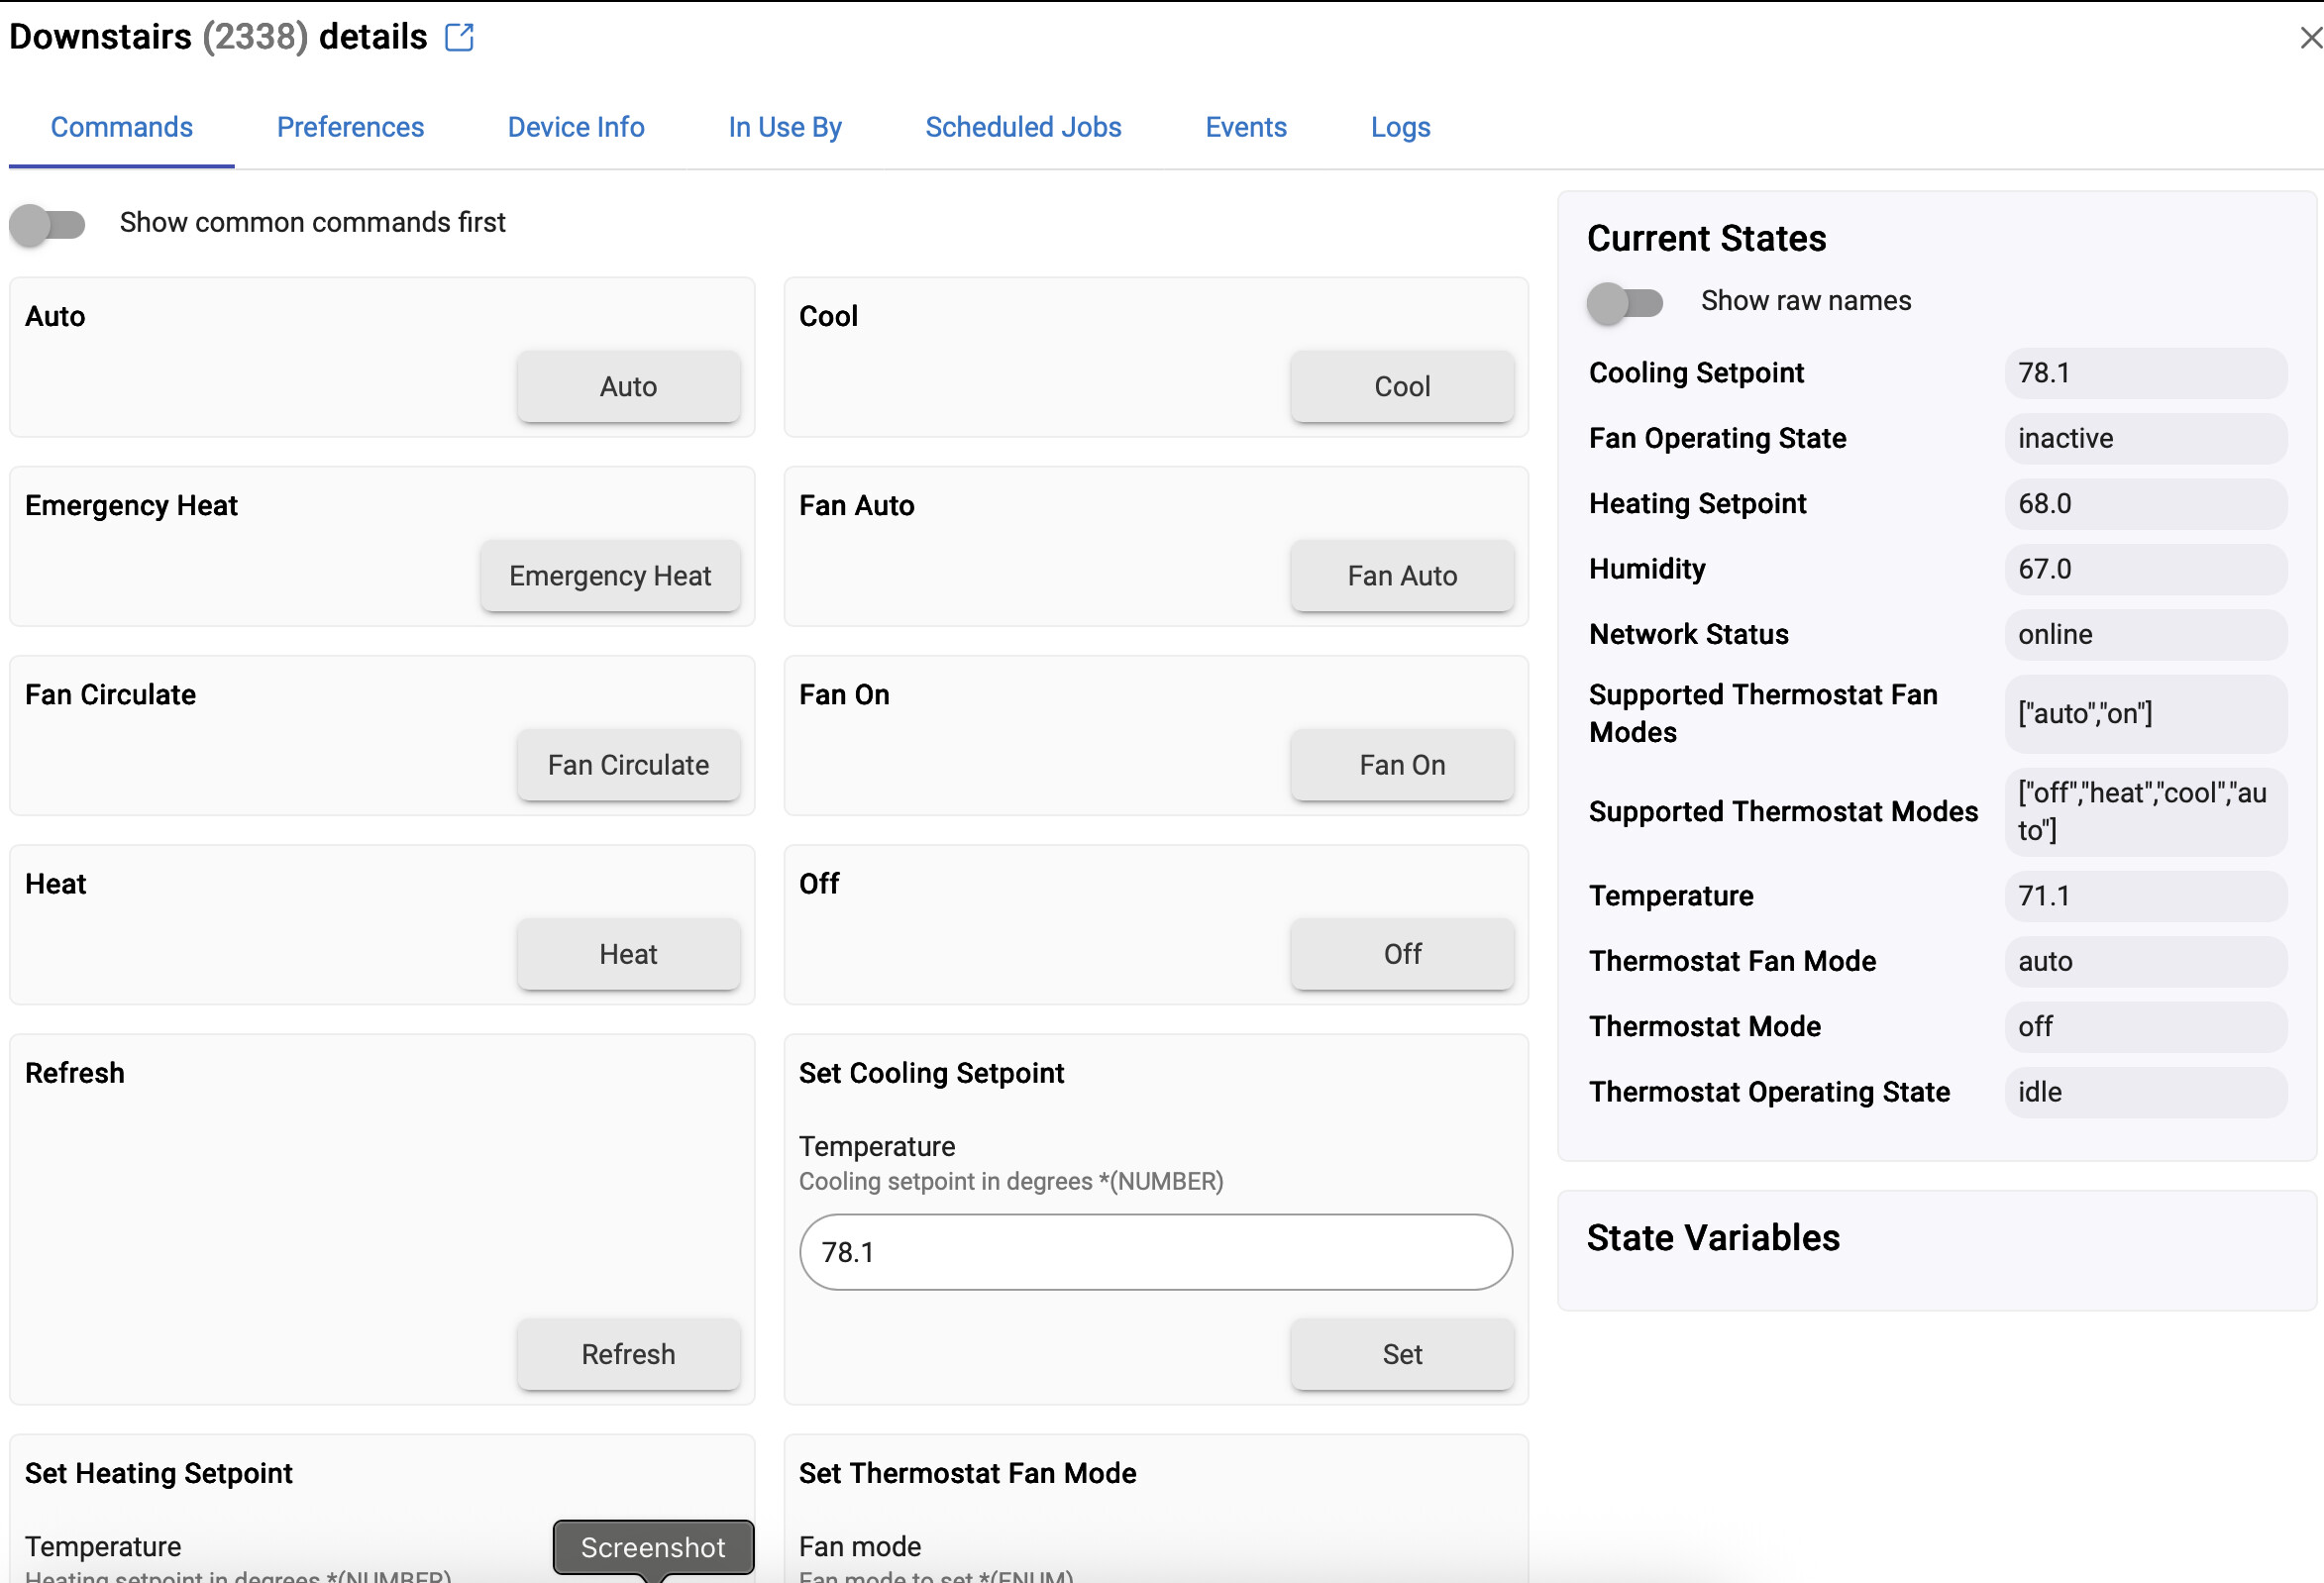View the Logs tab
2324x1583 pixels.
point(1400,127)
